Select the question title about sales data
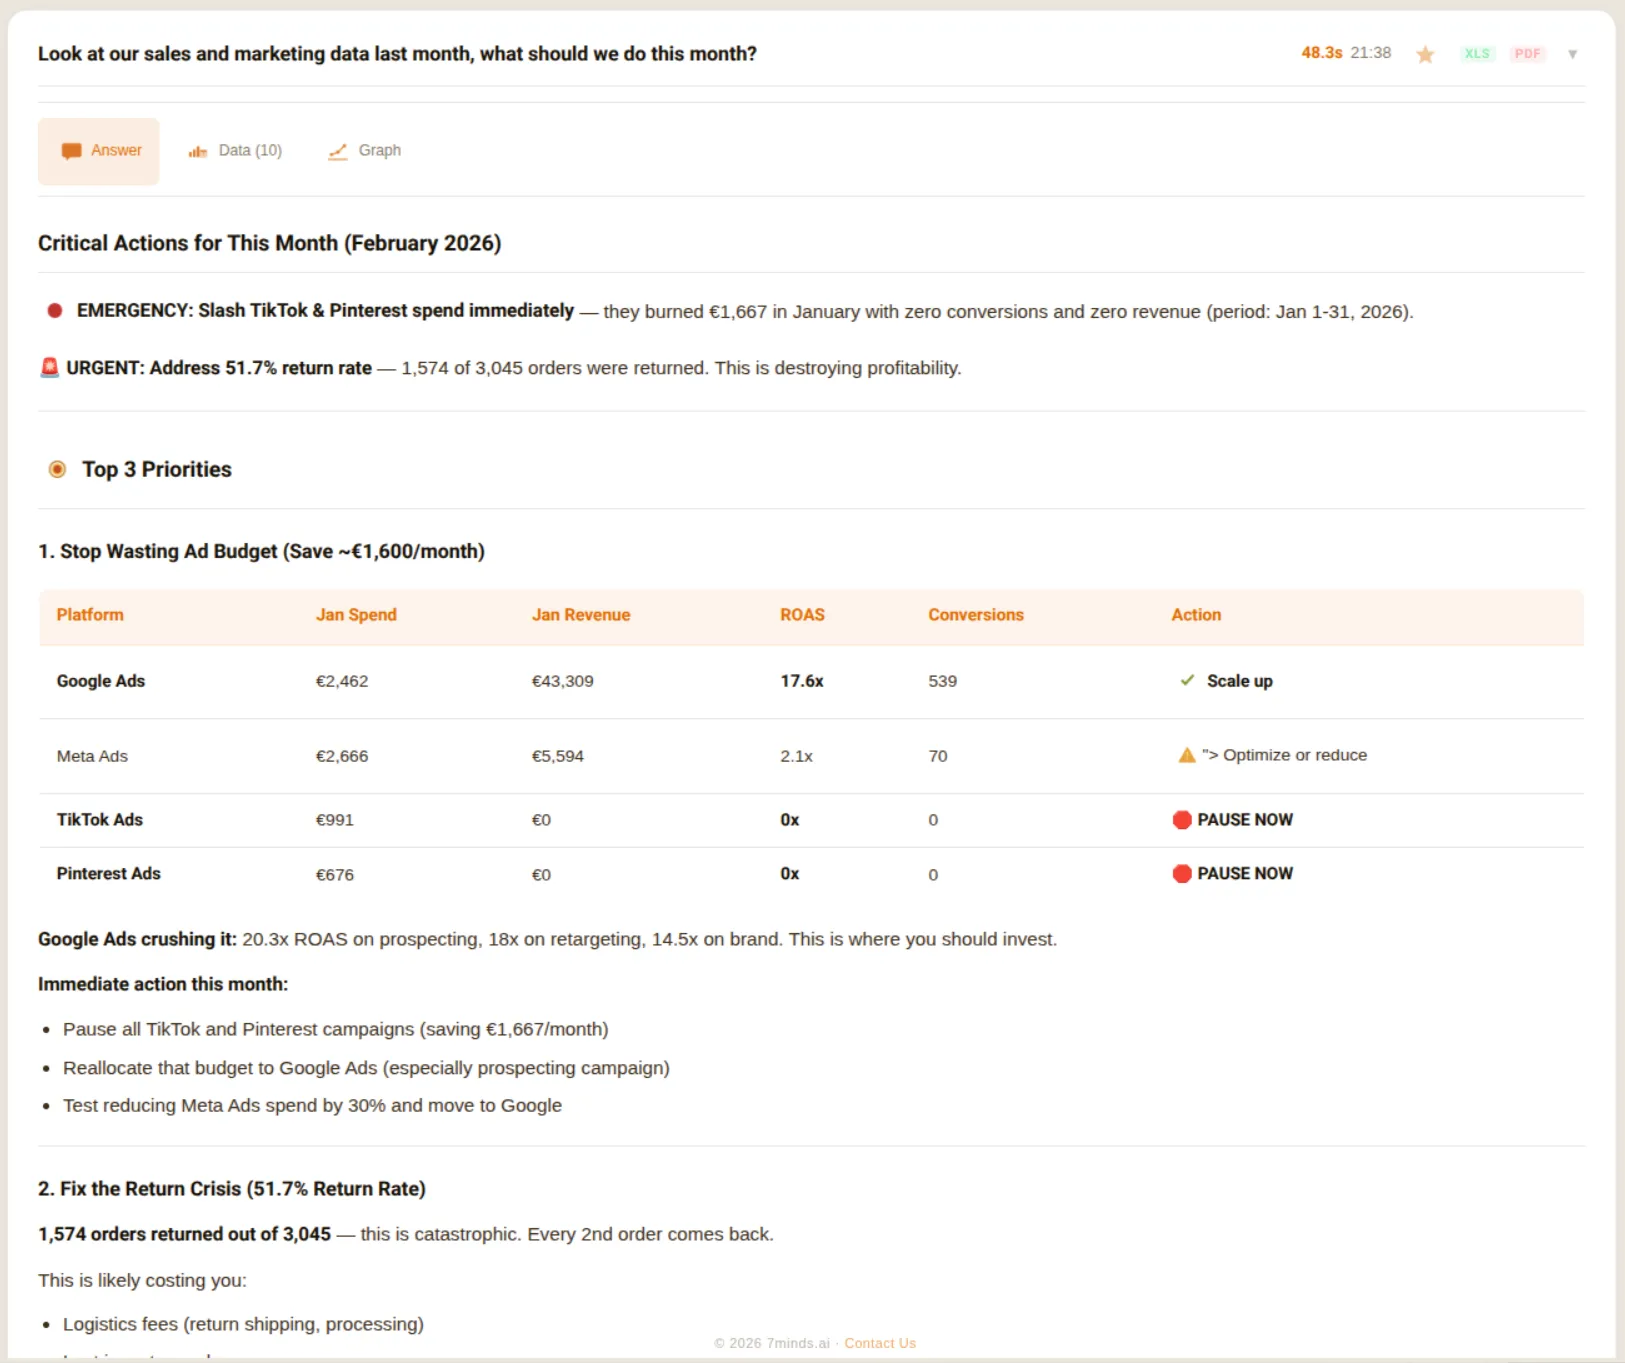Screen dimensions: 1625x1363 pos(397,54)
